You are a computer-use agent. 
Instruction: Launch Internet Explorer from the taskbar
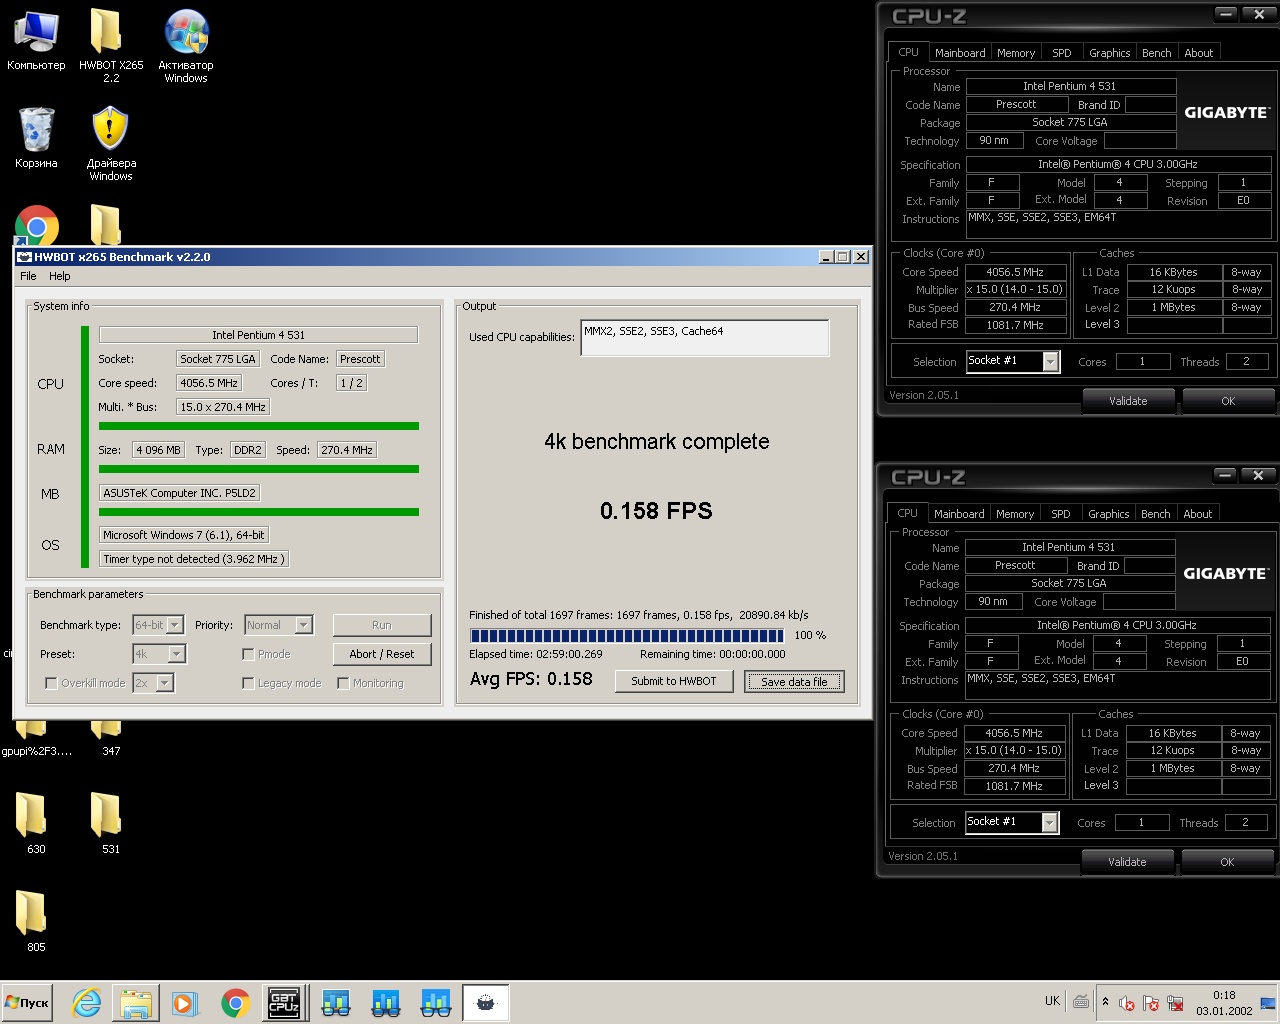87,1003
